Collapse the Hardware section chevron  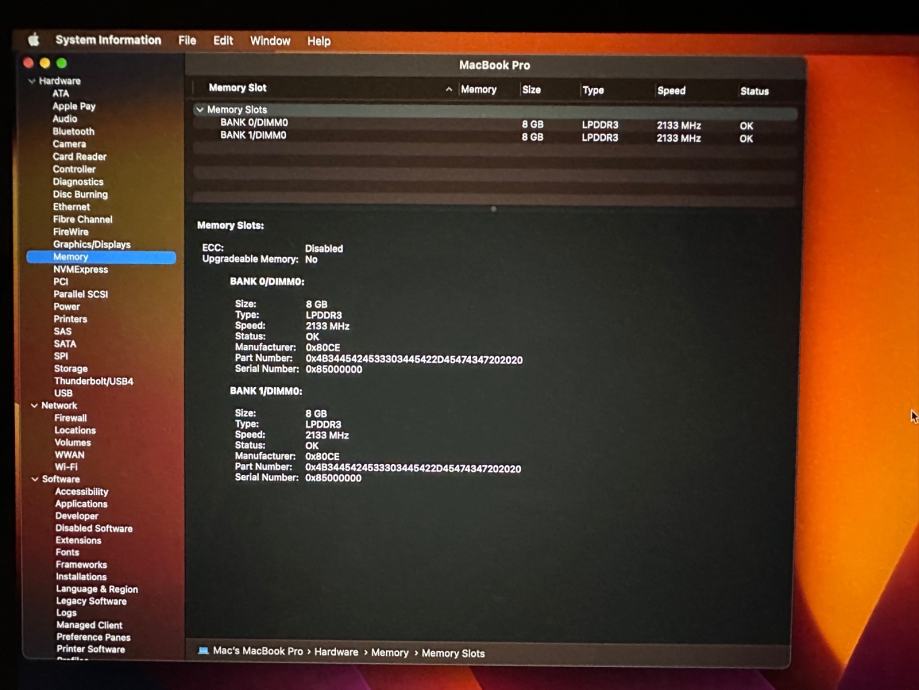32,81
